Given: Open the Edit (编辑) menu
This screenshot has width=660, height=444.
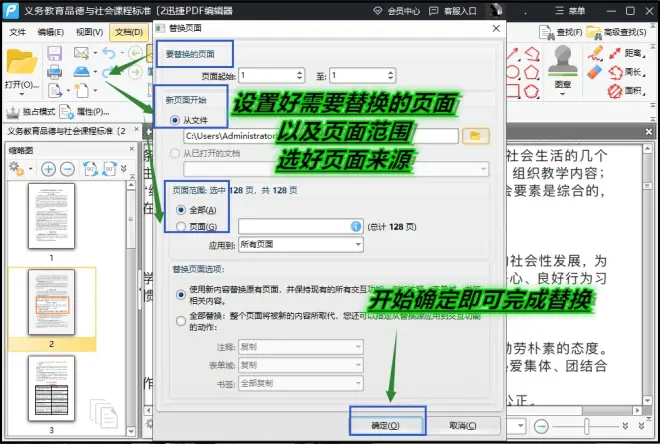Looking at the screenshot, I should [x=51, y=32].
